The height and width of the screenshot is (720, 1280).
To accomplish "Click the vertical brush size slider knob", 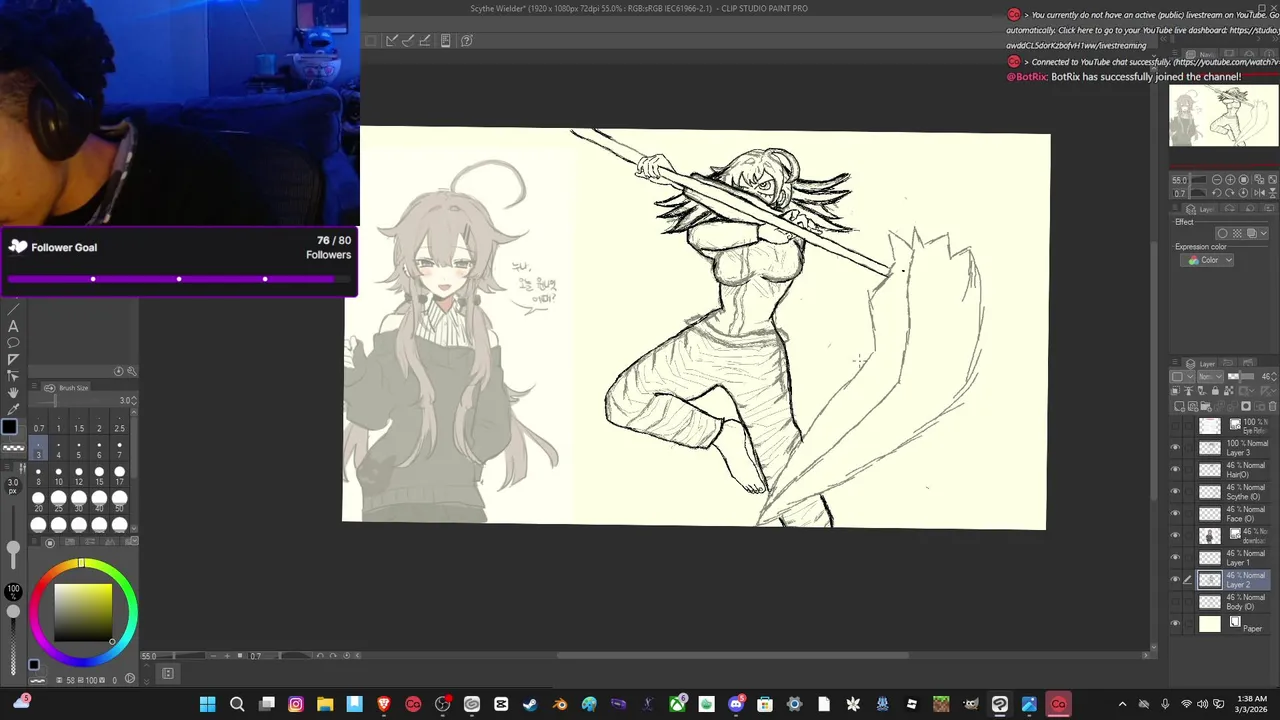I will (13, 547).
